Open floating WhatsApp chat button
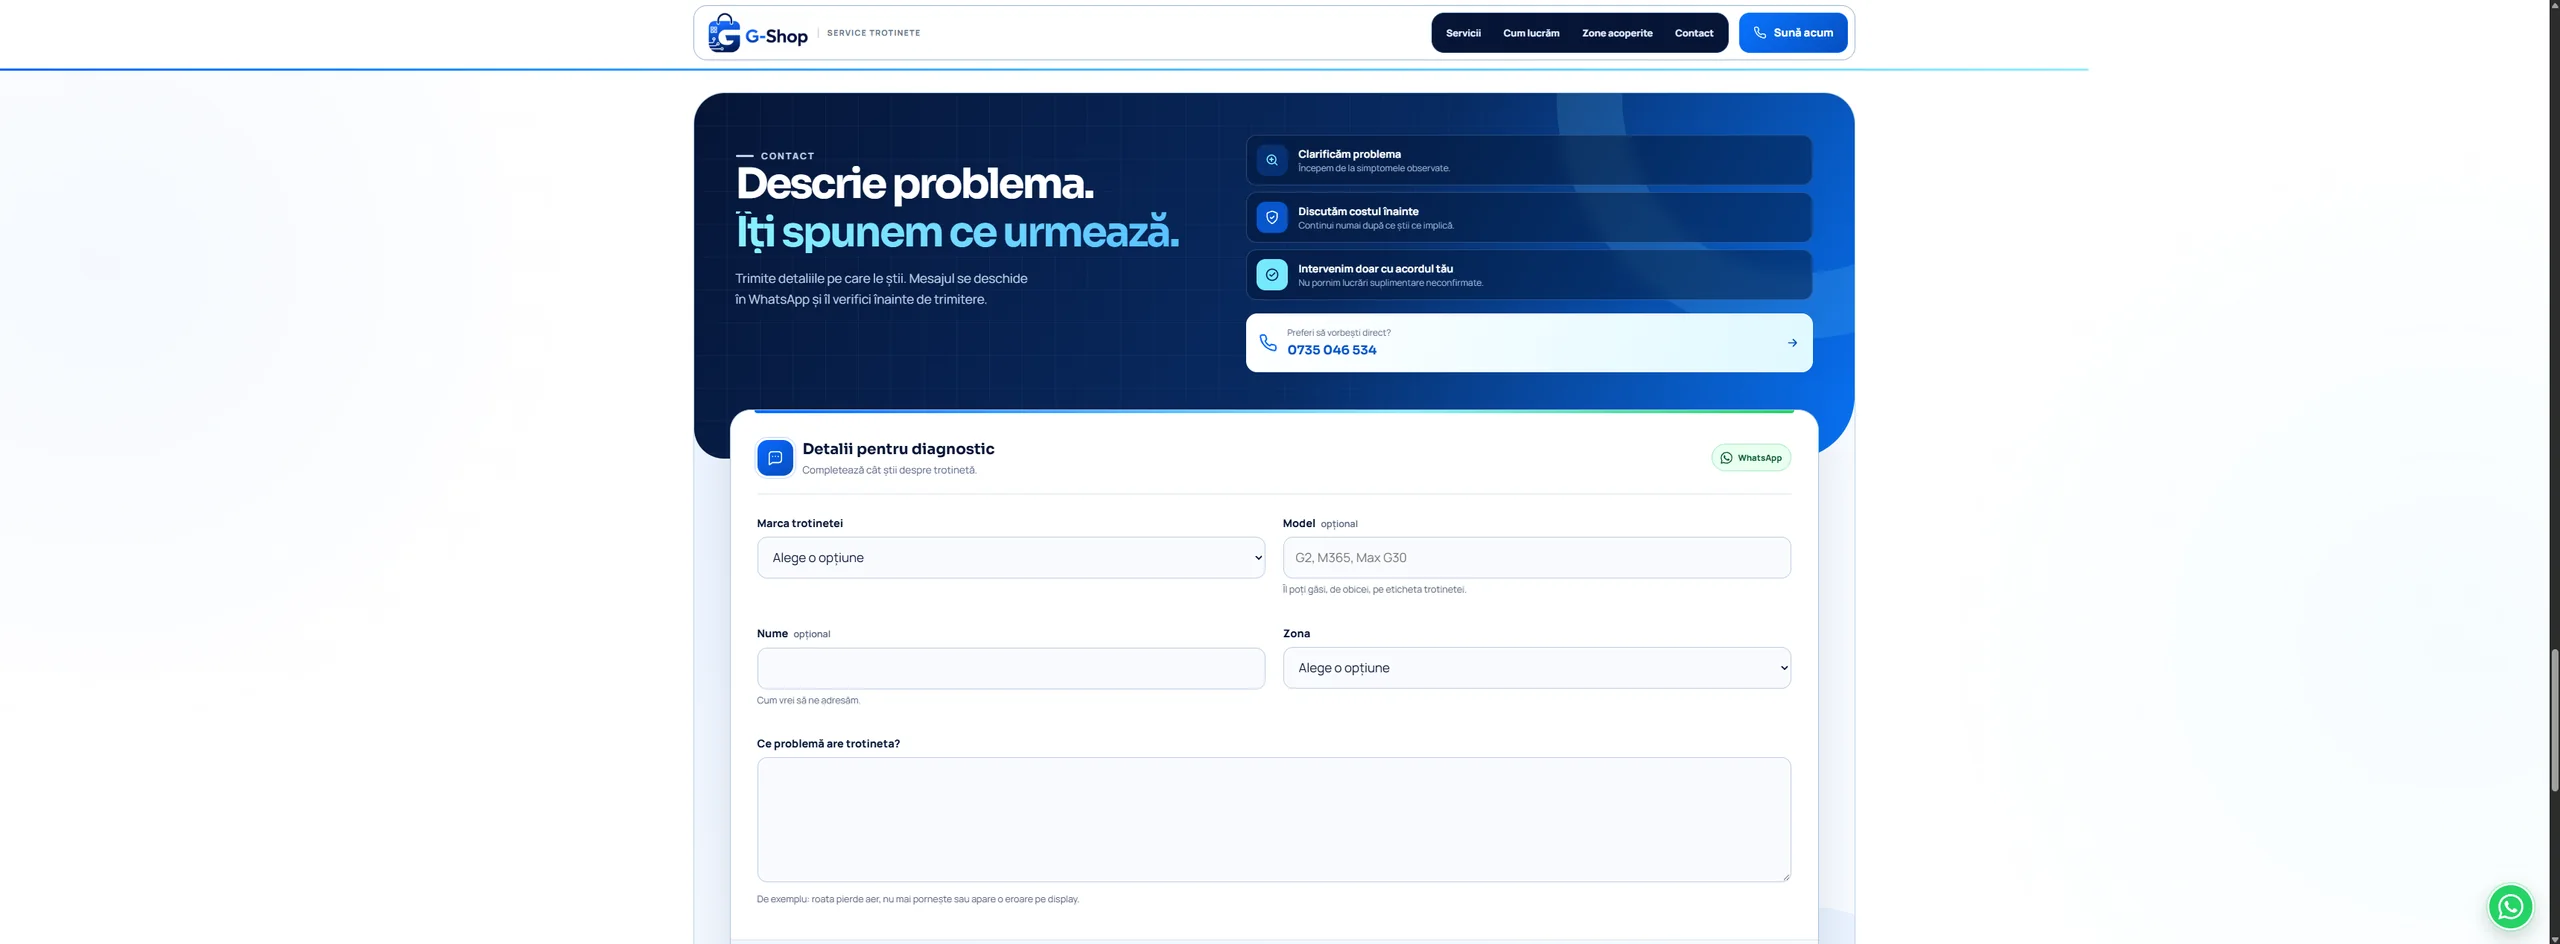Image resolution: width=2560 pixels, height=944 pixels. [2510, 907]
